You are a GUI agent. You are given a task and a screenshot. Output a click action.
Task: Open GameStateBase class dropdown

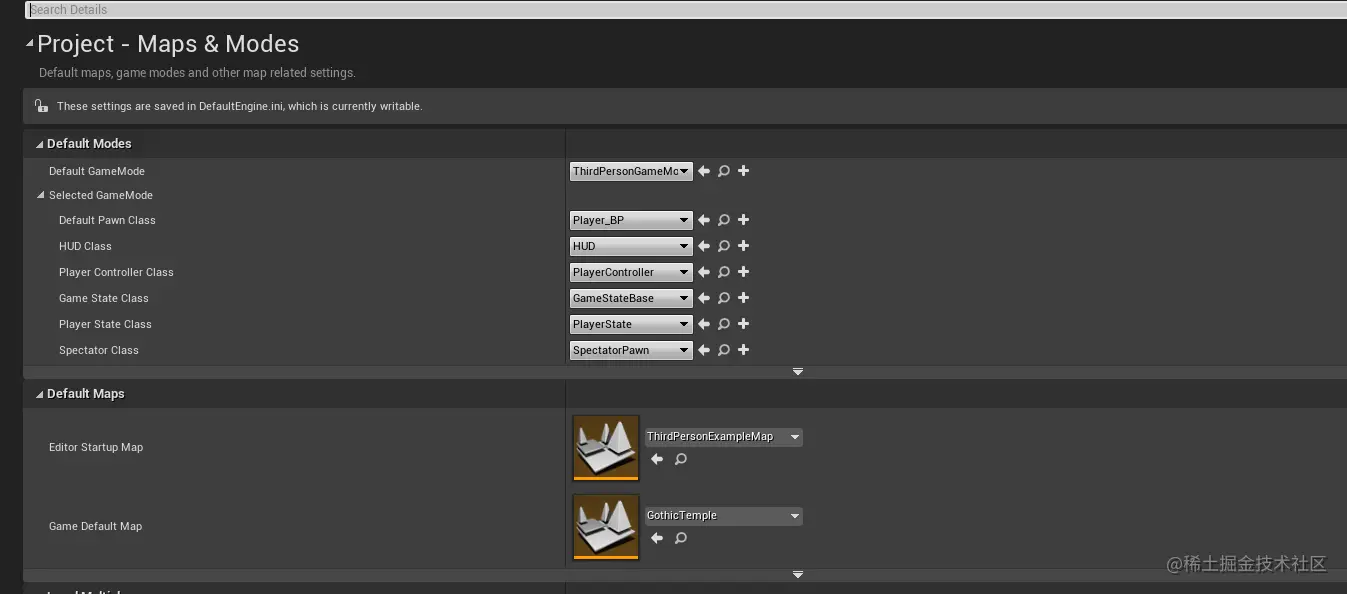[631, 298]
